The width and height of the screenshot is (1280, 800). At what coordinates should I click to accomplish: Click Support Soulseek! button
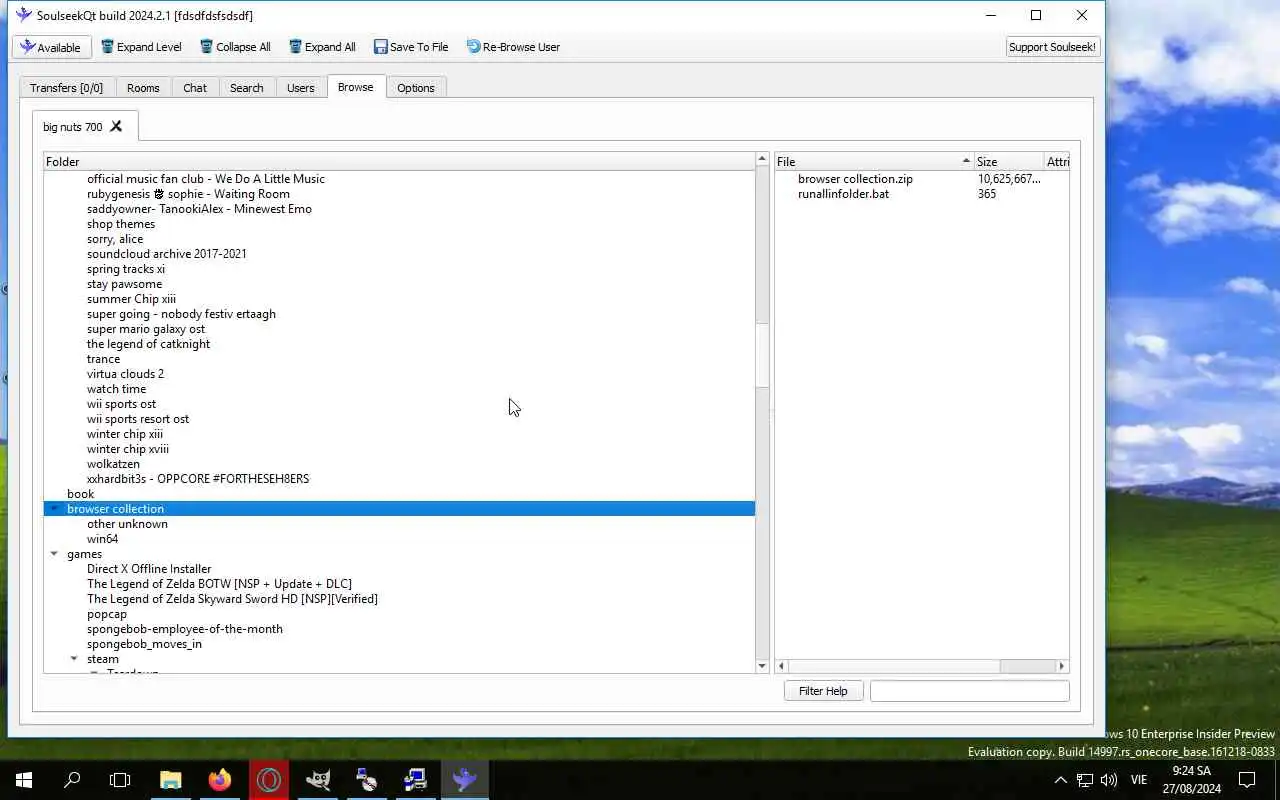[x=1053, y=47]
